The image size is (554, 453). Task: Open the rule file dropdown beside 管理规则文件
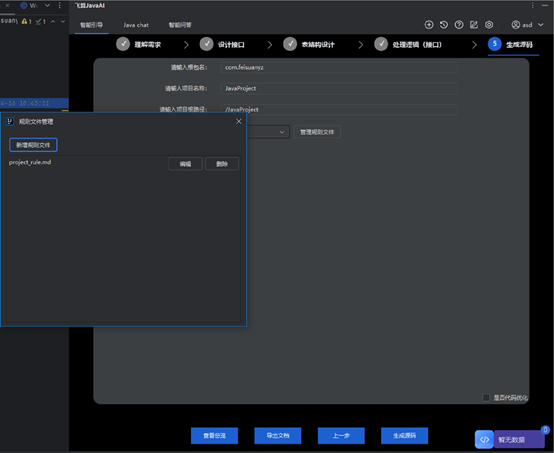pyautogui.click(x=268, y=132)
